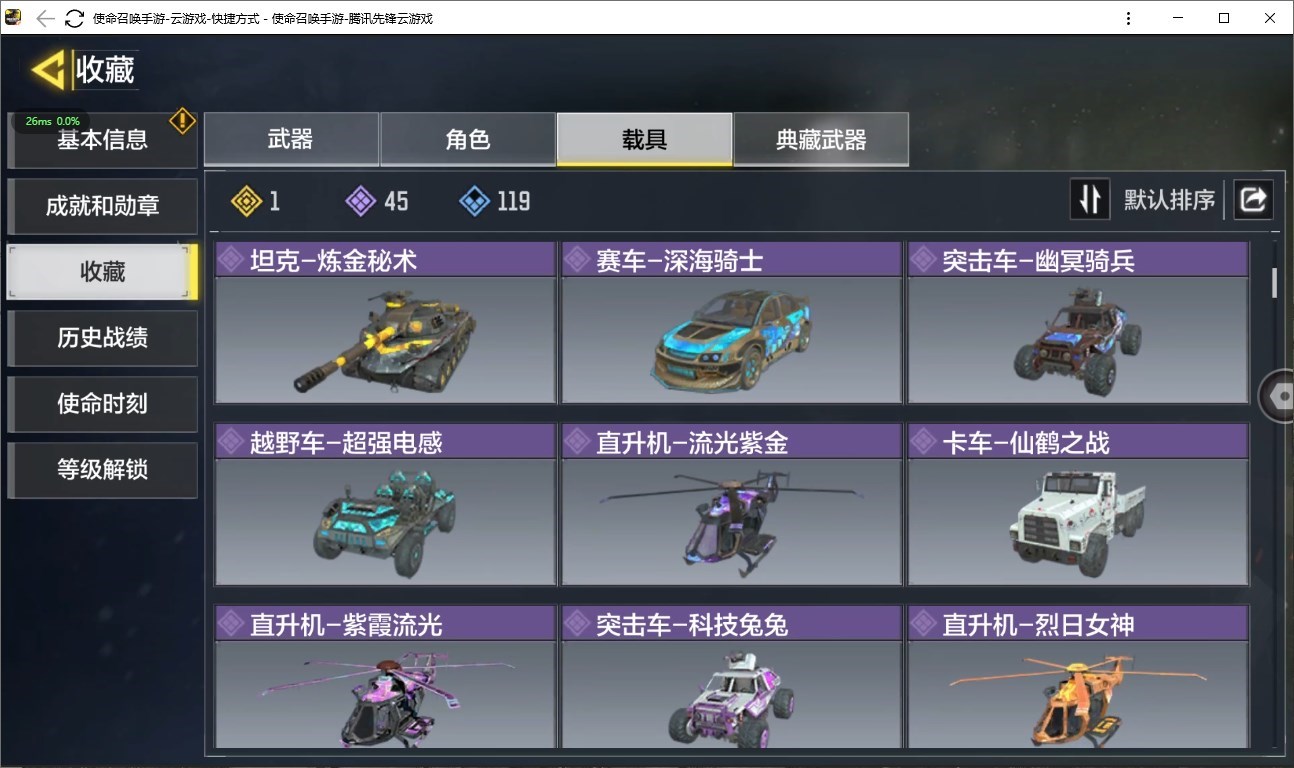
Task: Open the three-dot menu in title bar
Action: coord(1128,18)
